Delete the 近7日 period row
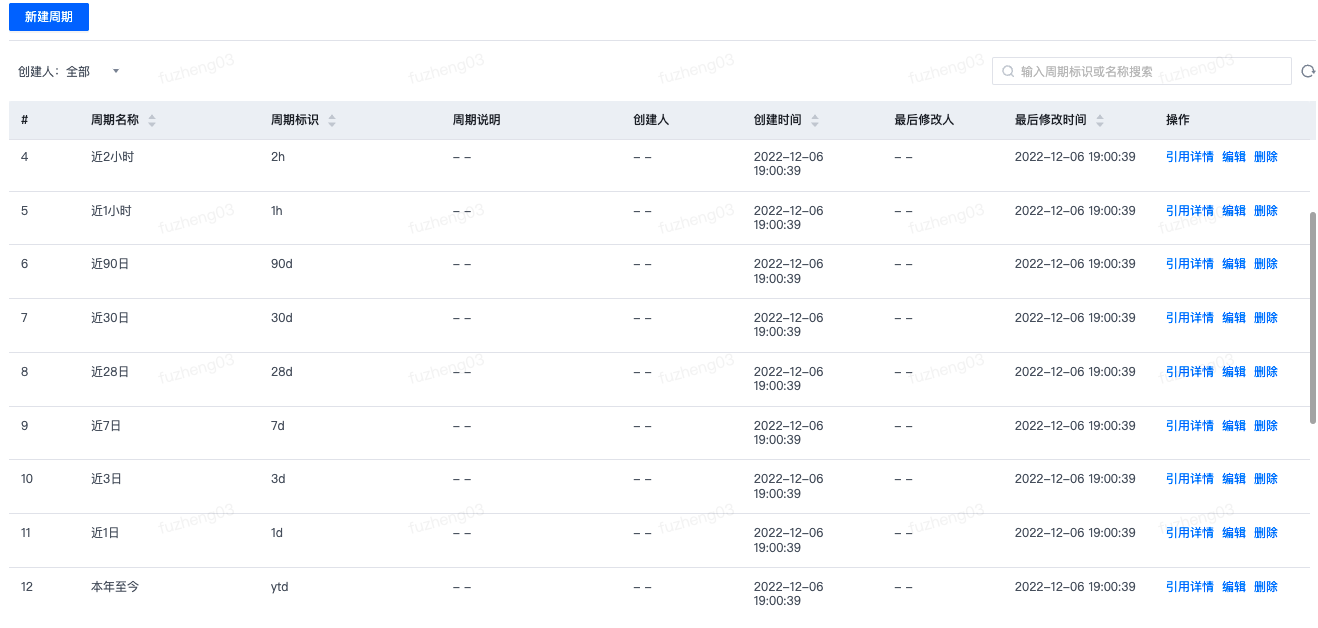 1266,426
